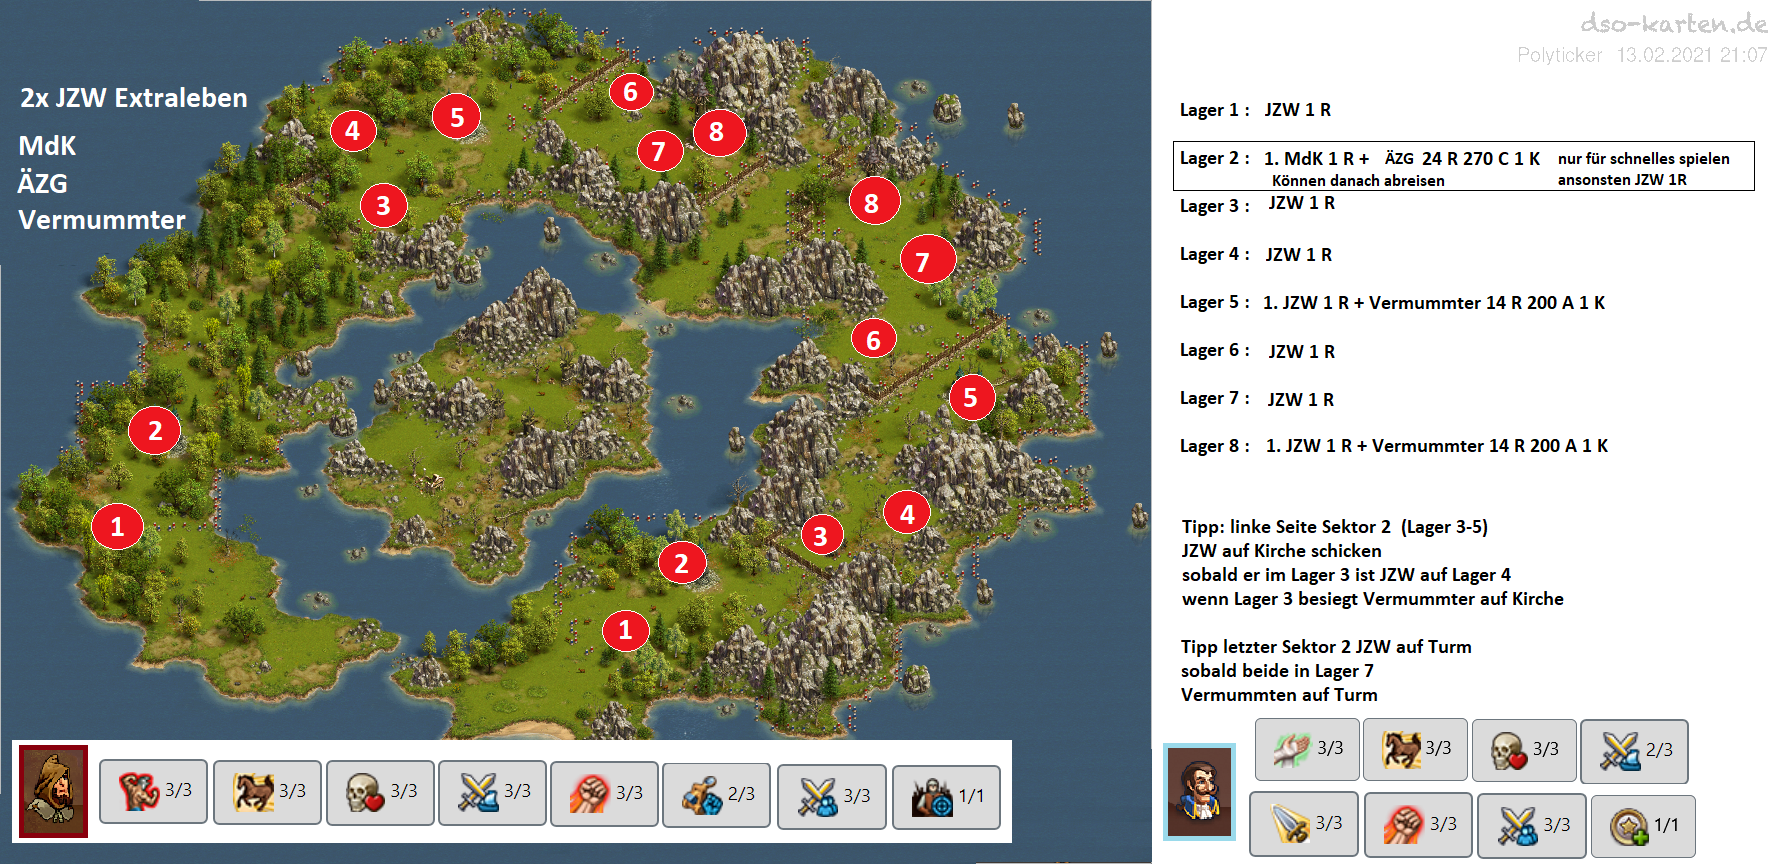Select the star medal with green plus
Image resolution: width=1778 pixels, height=864 pixels.
[1642, 825]
